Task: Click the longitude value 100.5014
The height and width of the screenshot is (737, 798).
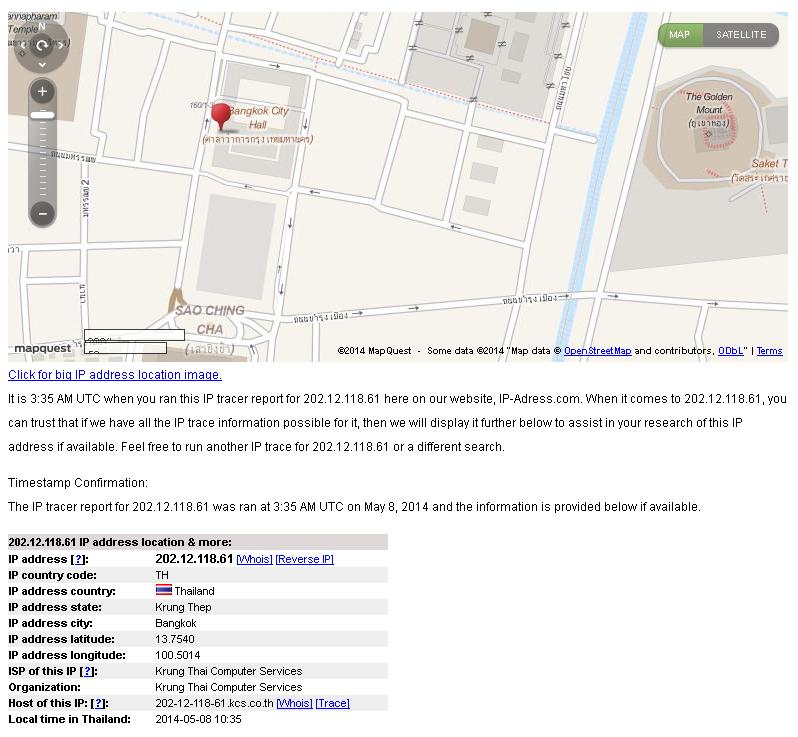Action: (x=178, y=656)
